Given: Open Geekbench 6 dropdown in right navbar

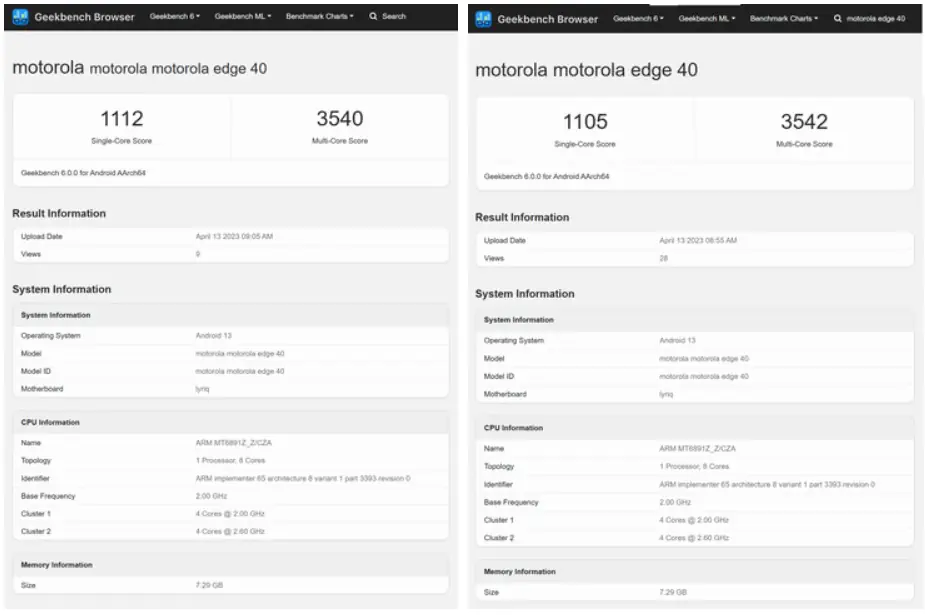Looking at the screenshot, I should (638, 19).
